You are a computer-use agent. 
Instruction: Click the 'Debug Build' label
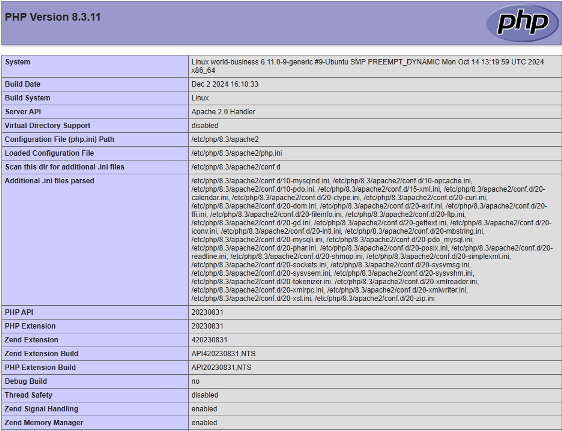pos(26,382)
